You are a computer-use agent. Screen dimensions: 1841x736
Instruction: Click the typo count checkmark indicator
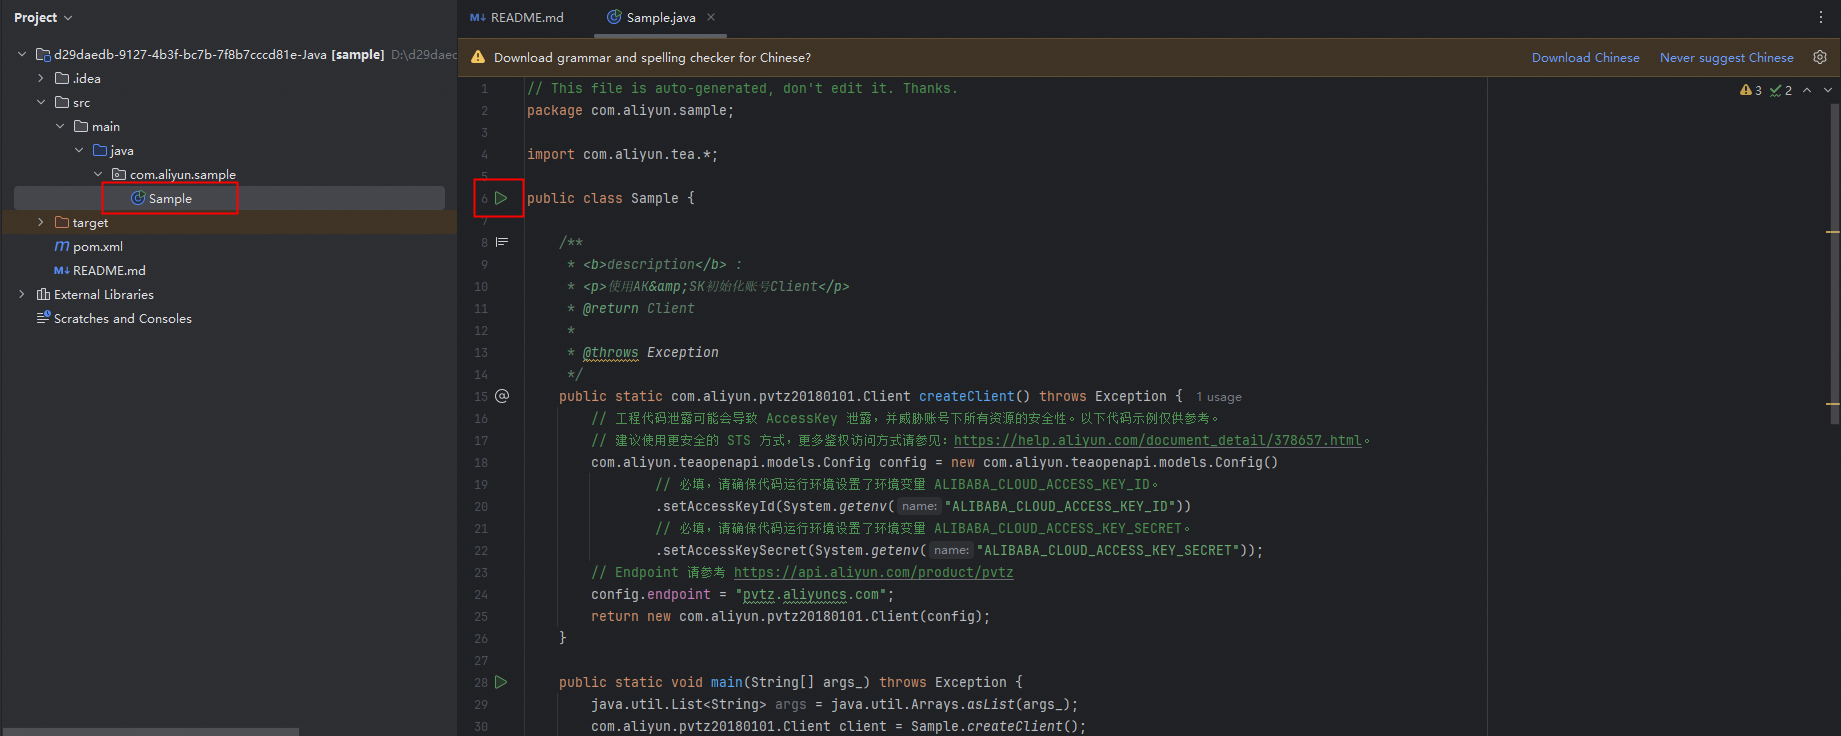click(1781, 90)
